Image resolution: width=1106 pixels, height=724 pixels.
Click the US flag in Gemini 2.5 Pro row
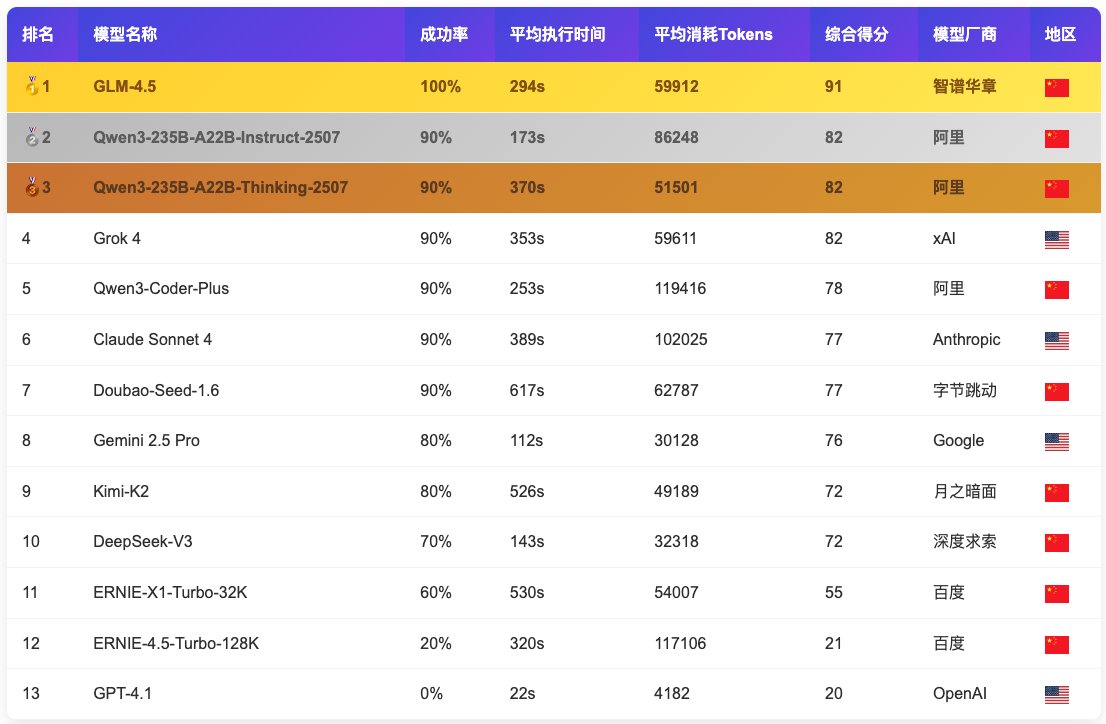(1057, 442)
